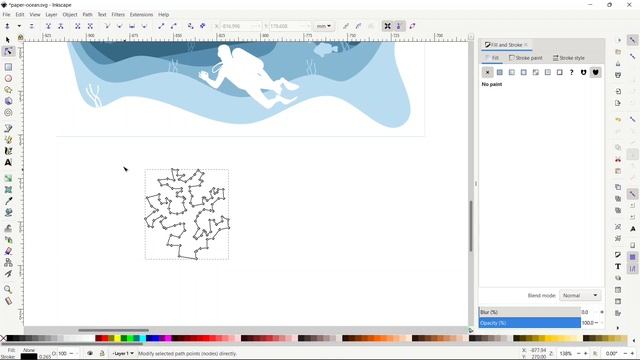Viewport: 640px width, 360px height.
Task: Select the Calligraphy tool
Action: click(x=8, y=151)
